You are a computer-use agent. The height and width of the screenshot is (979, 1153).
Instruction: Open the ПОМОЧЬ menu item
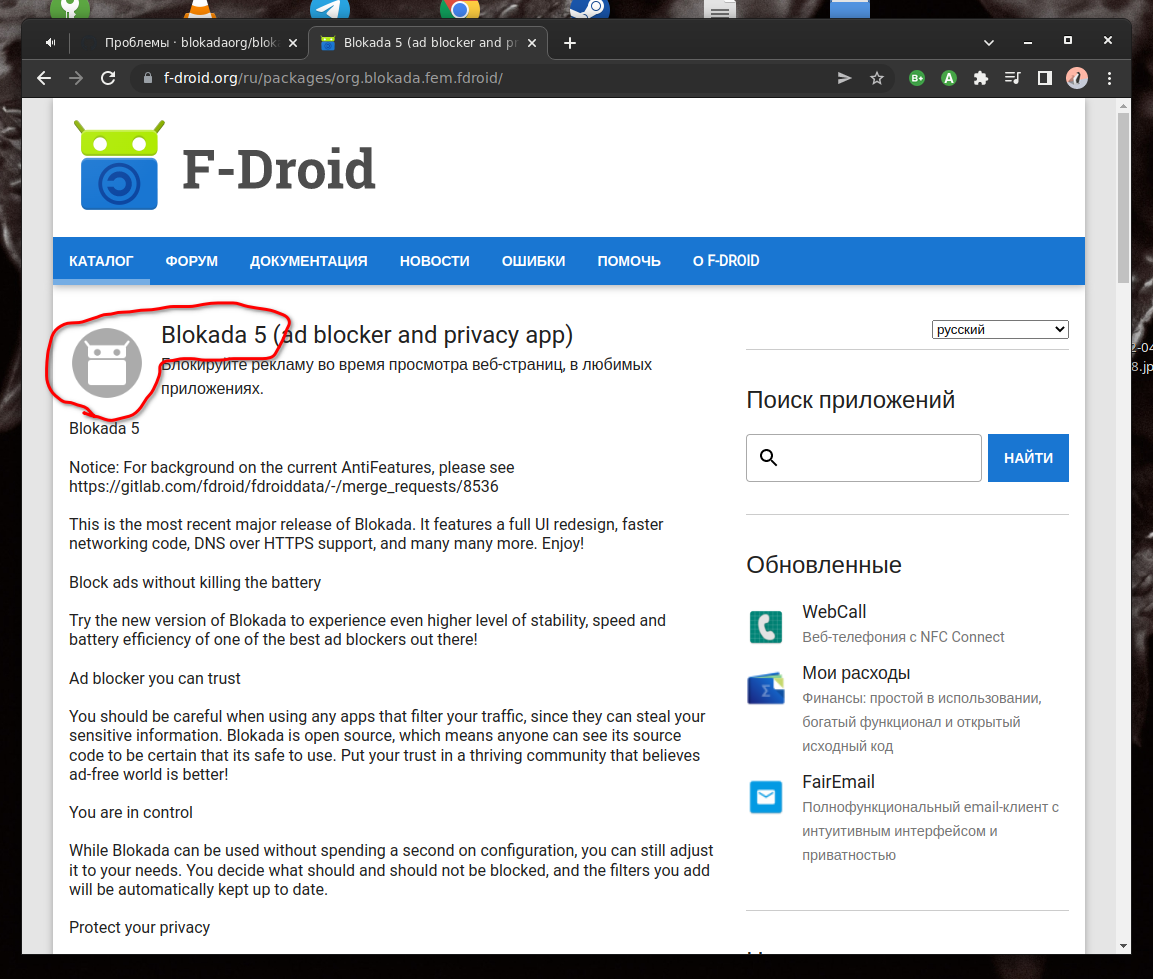click(x=629, y=261)
